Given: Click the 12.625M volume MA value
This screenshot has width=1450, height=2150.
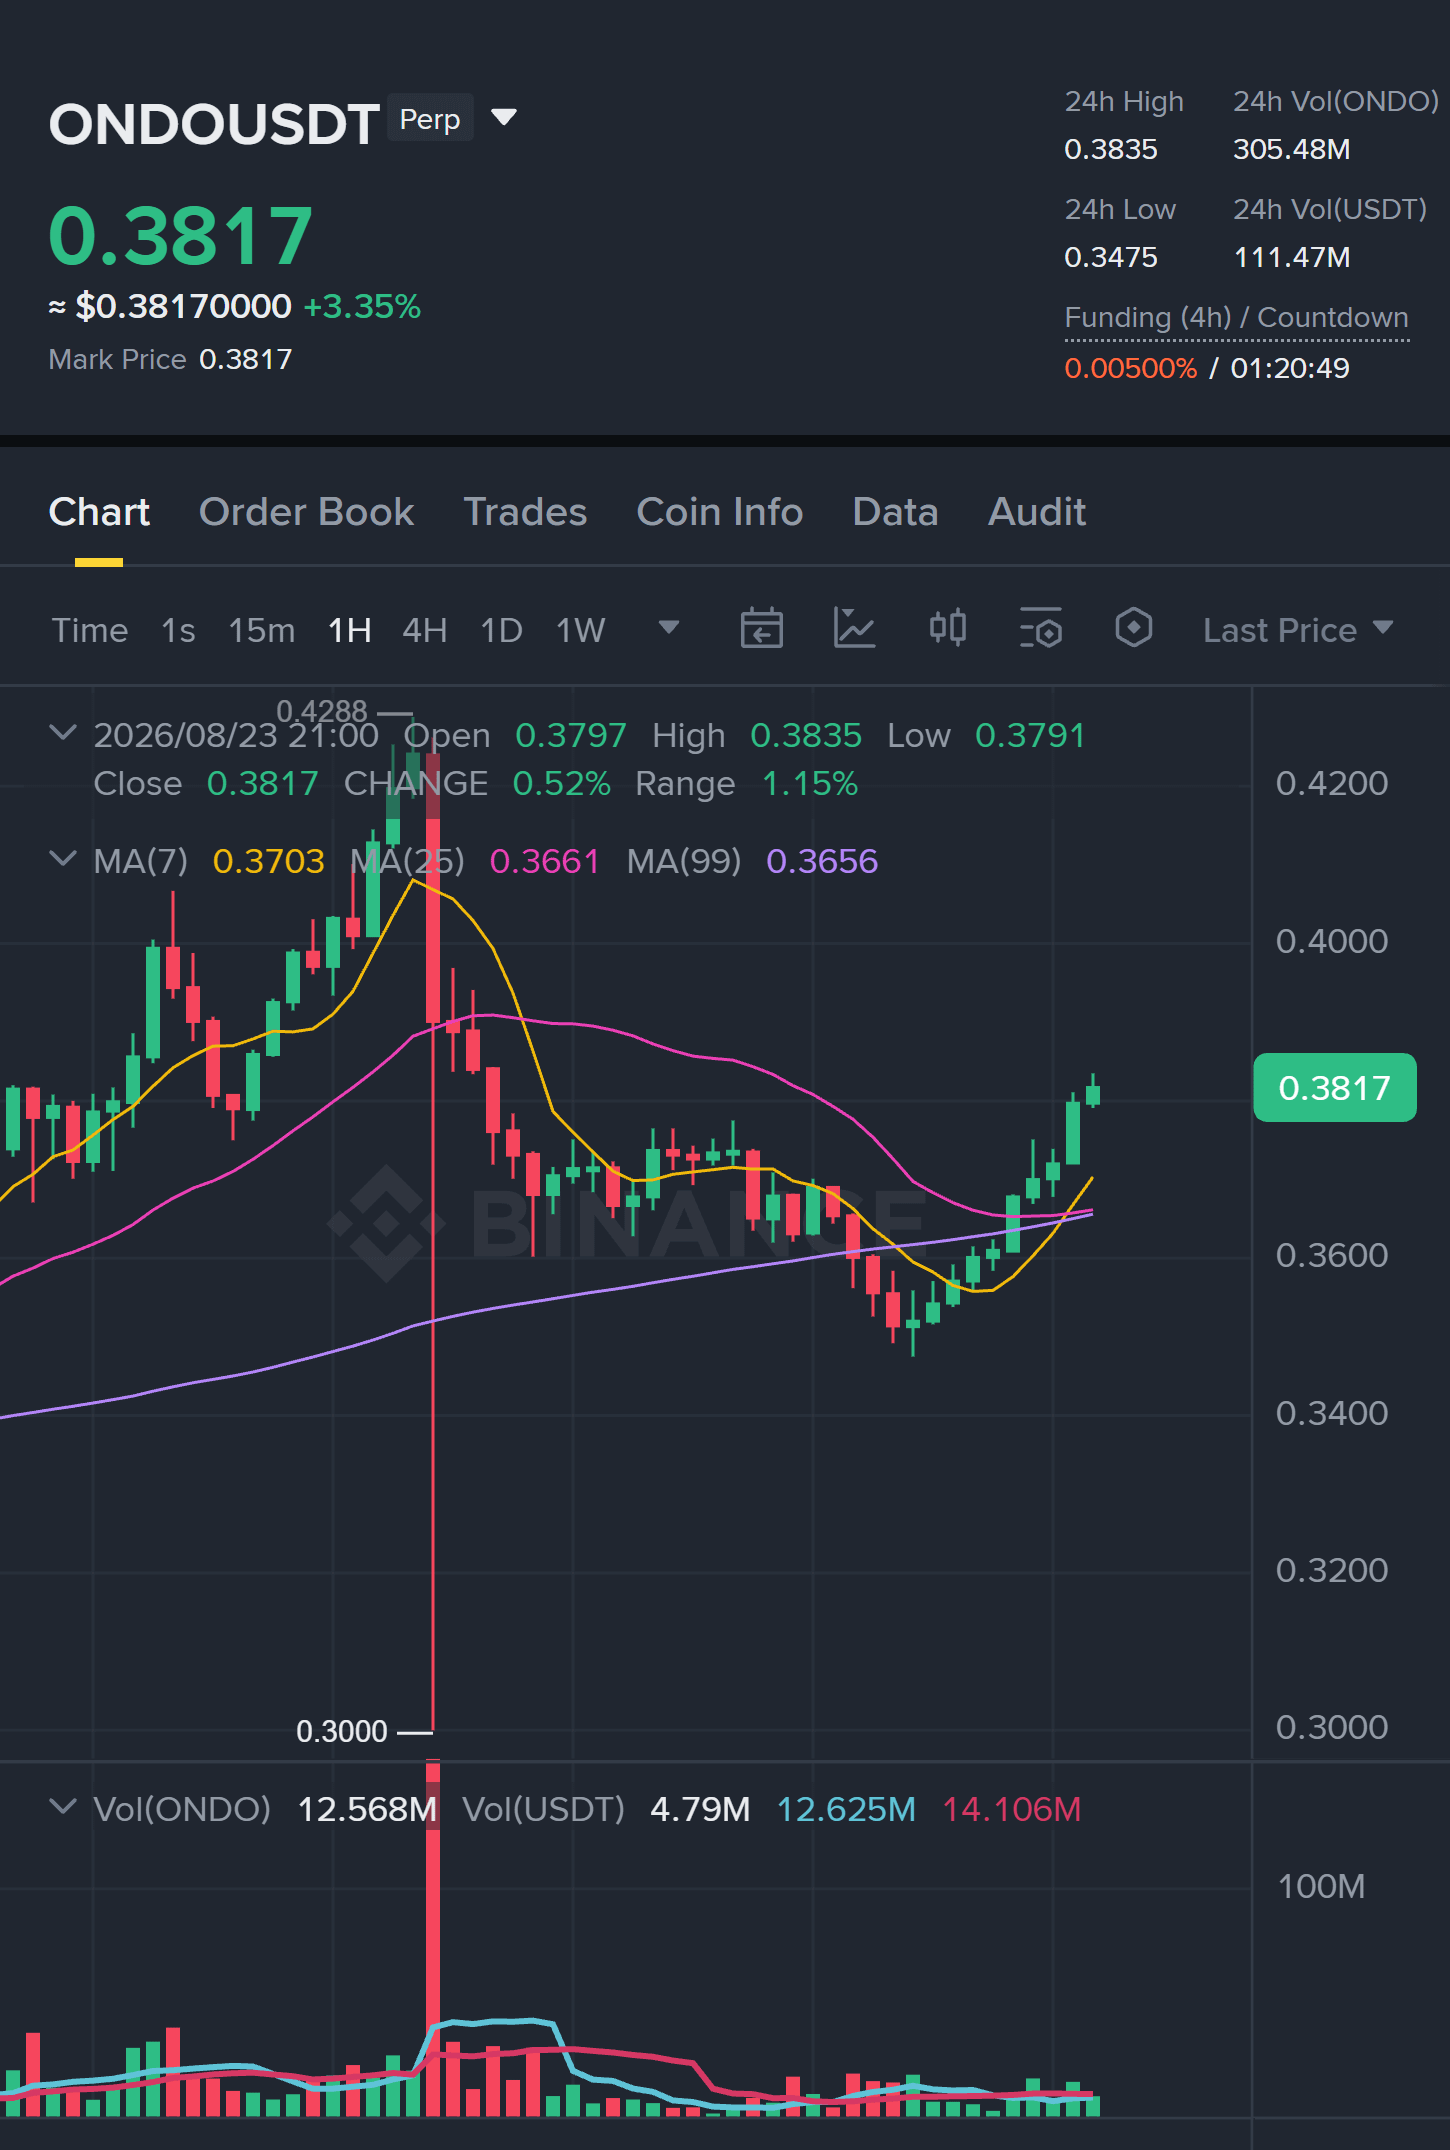Looking at the screenshot, I should tap(846, 1809).
